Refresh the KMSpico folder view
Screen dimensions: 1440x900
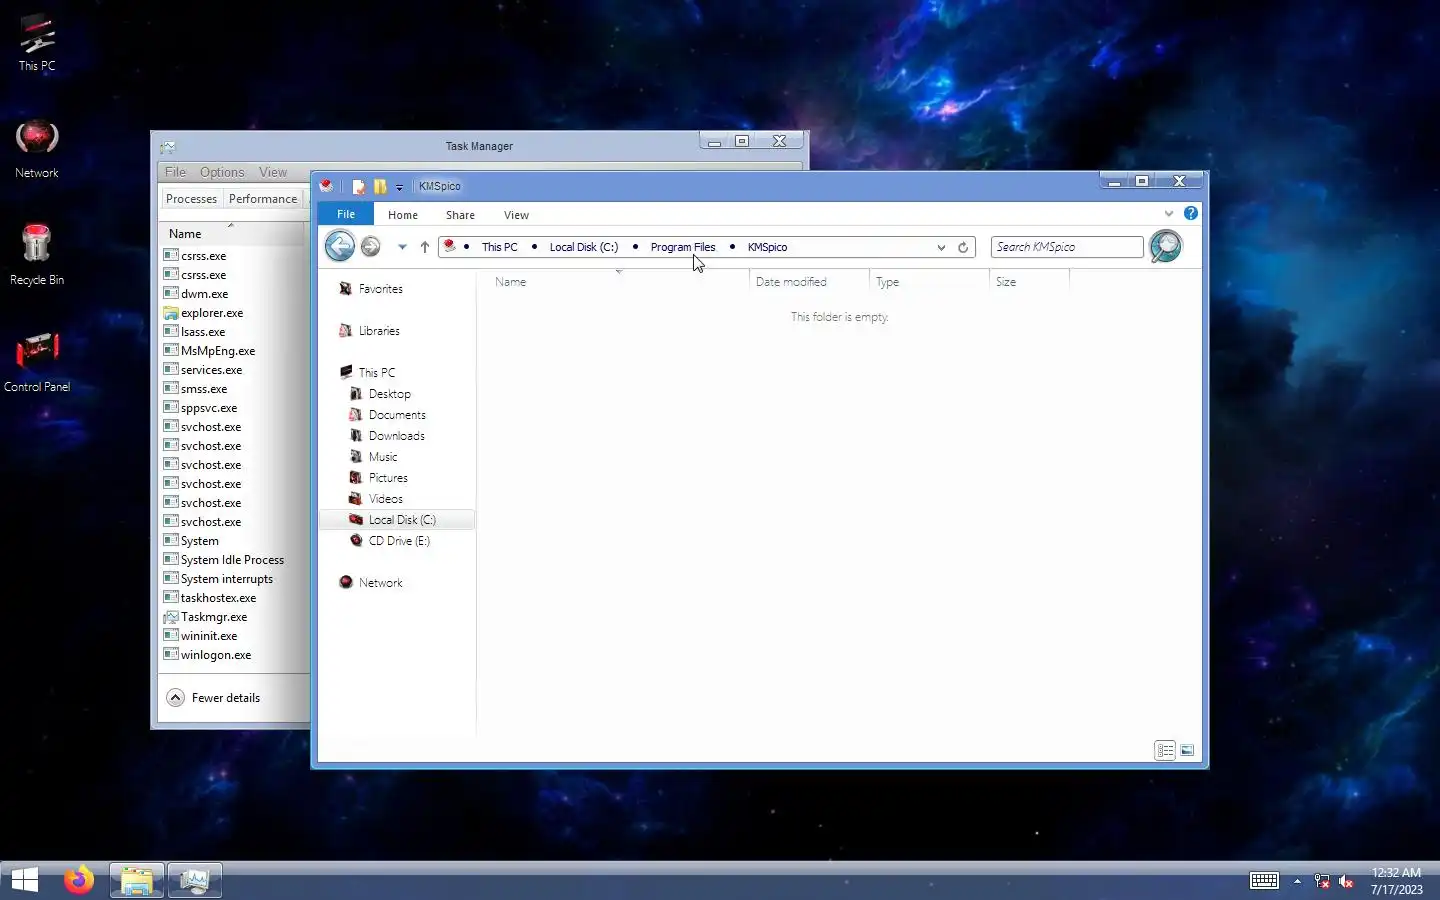[963, 247]
